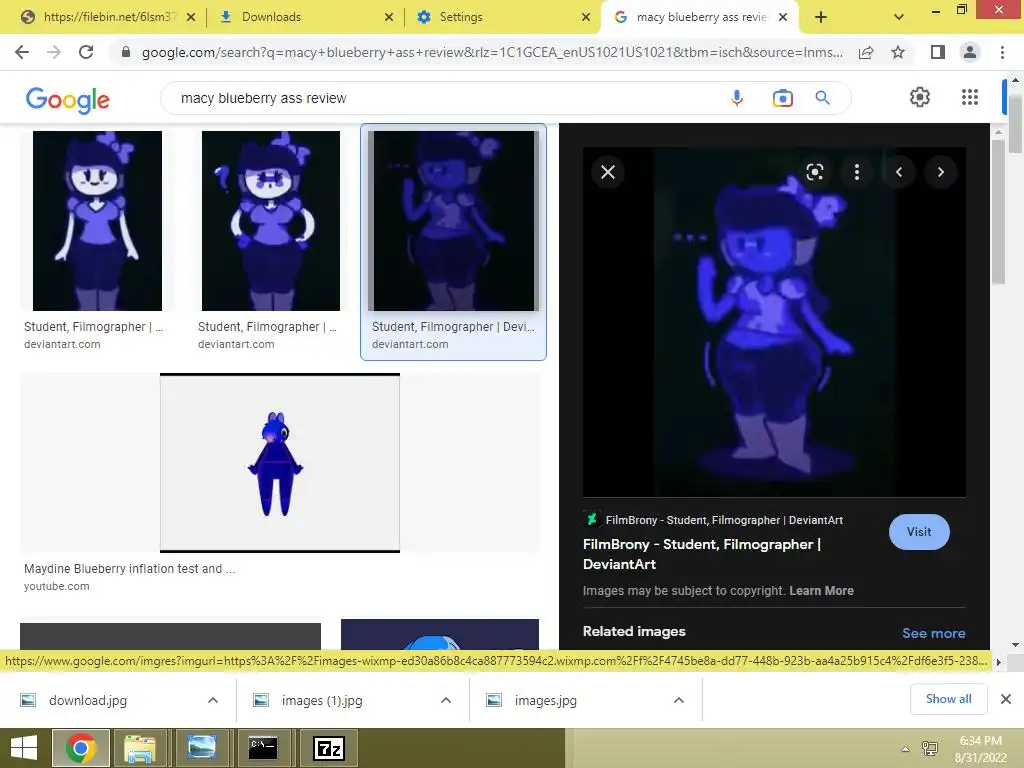This screenshot has width=1024, height=768.
Task: Reload the current page
Action: pyautogui.click(x=86, y=52)
